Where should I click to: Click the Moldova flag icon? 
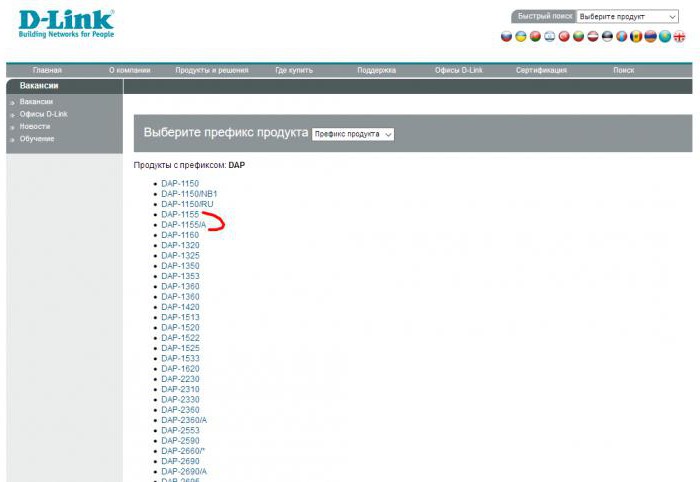636,37
